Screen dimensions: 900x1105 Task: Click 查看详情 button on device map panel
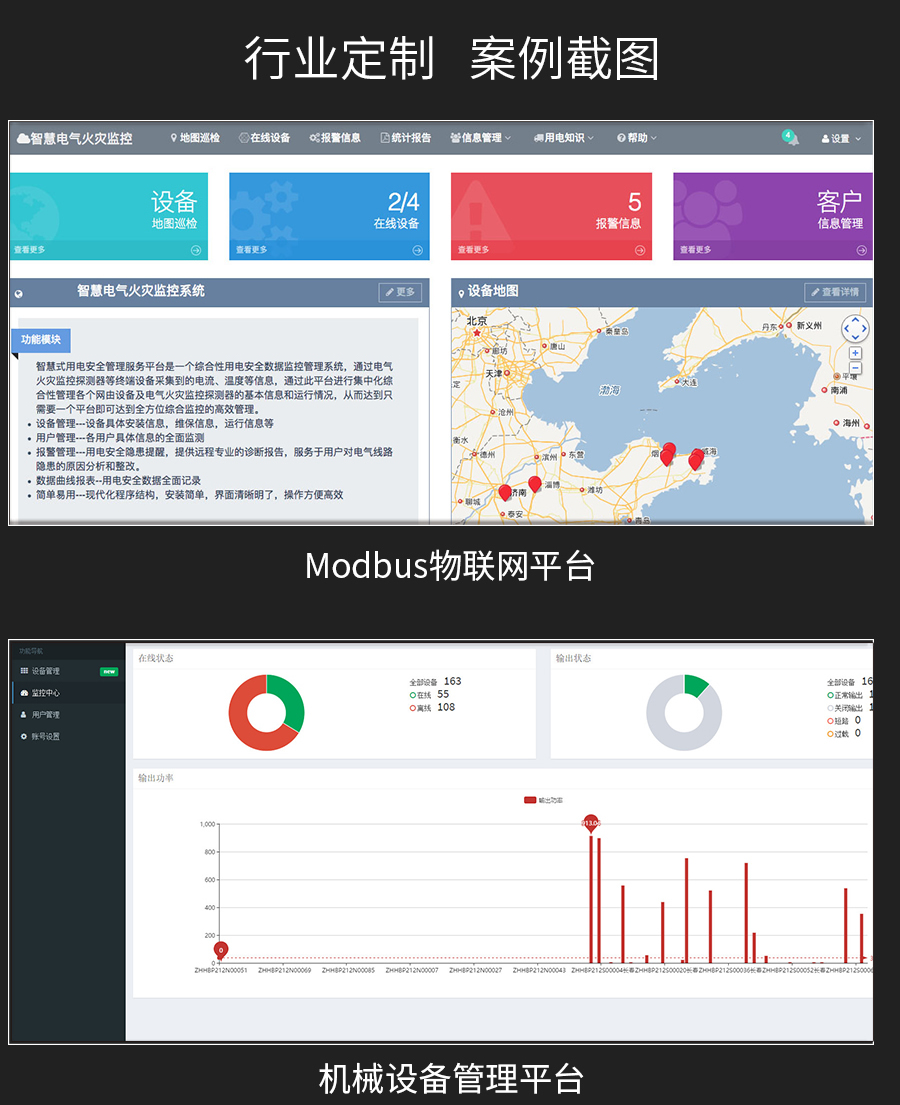click(835, 292)
